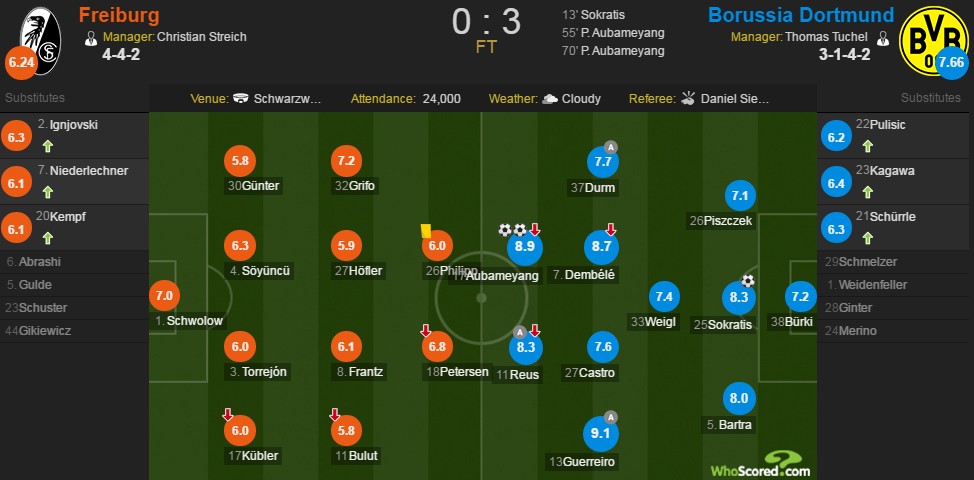Click the yellow card icon above Philipp
974x480 pixels.
426,230
